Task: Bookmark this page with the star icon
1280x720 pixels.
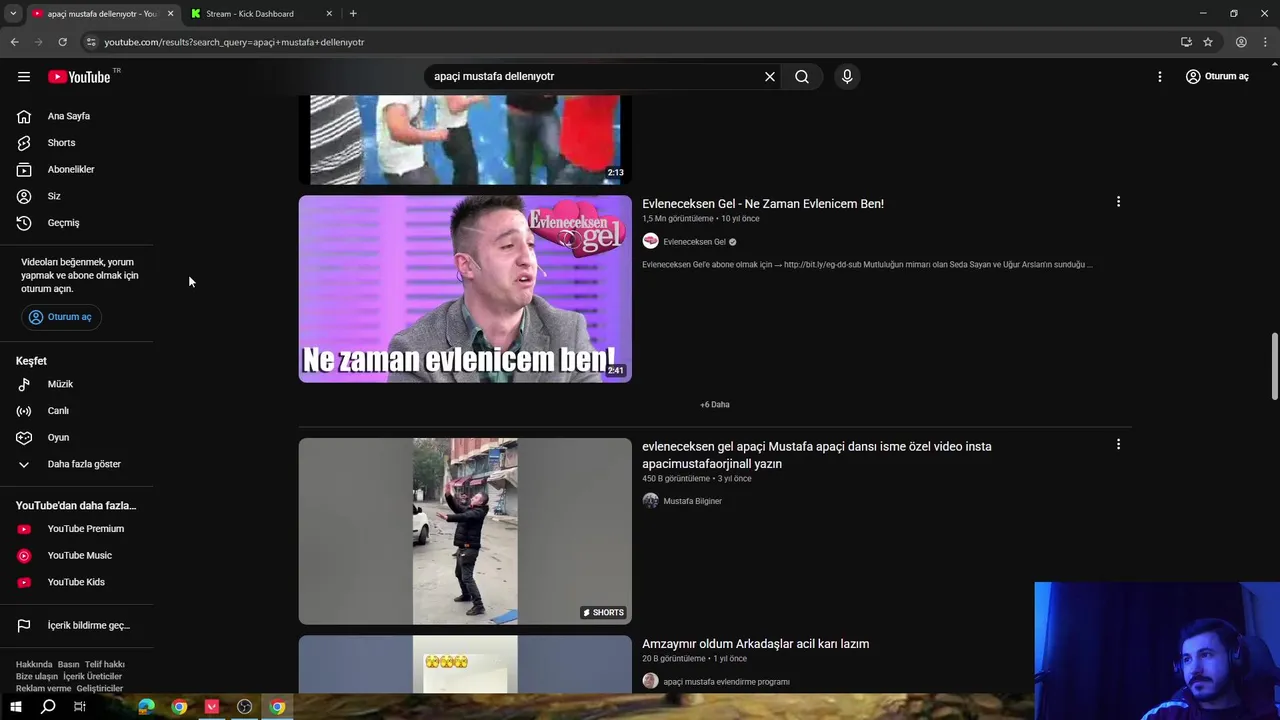Action: point(1208,42)
